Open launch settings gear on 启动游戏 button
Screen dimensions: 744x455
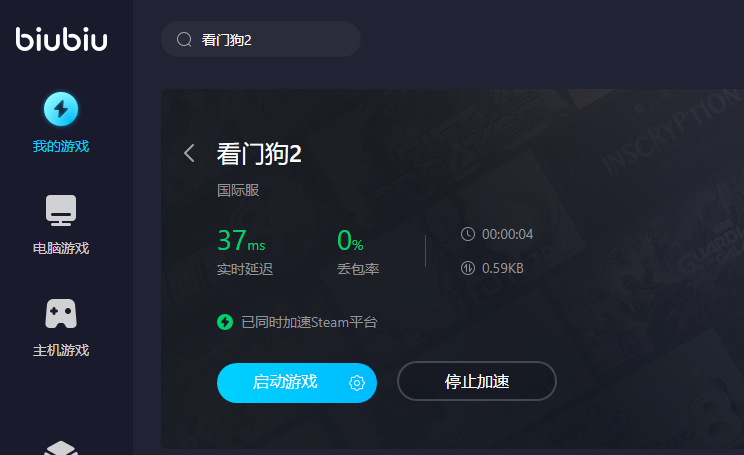coord(357,383)
